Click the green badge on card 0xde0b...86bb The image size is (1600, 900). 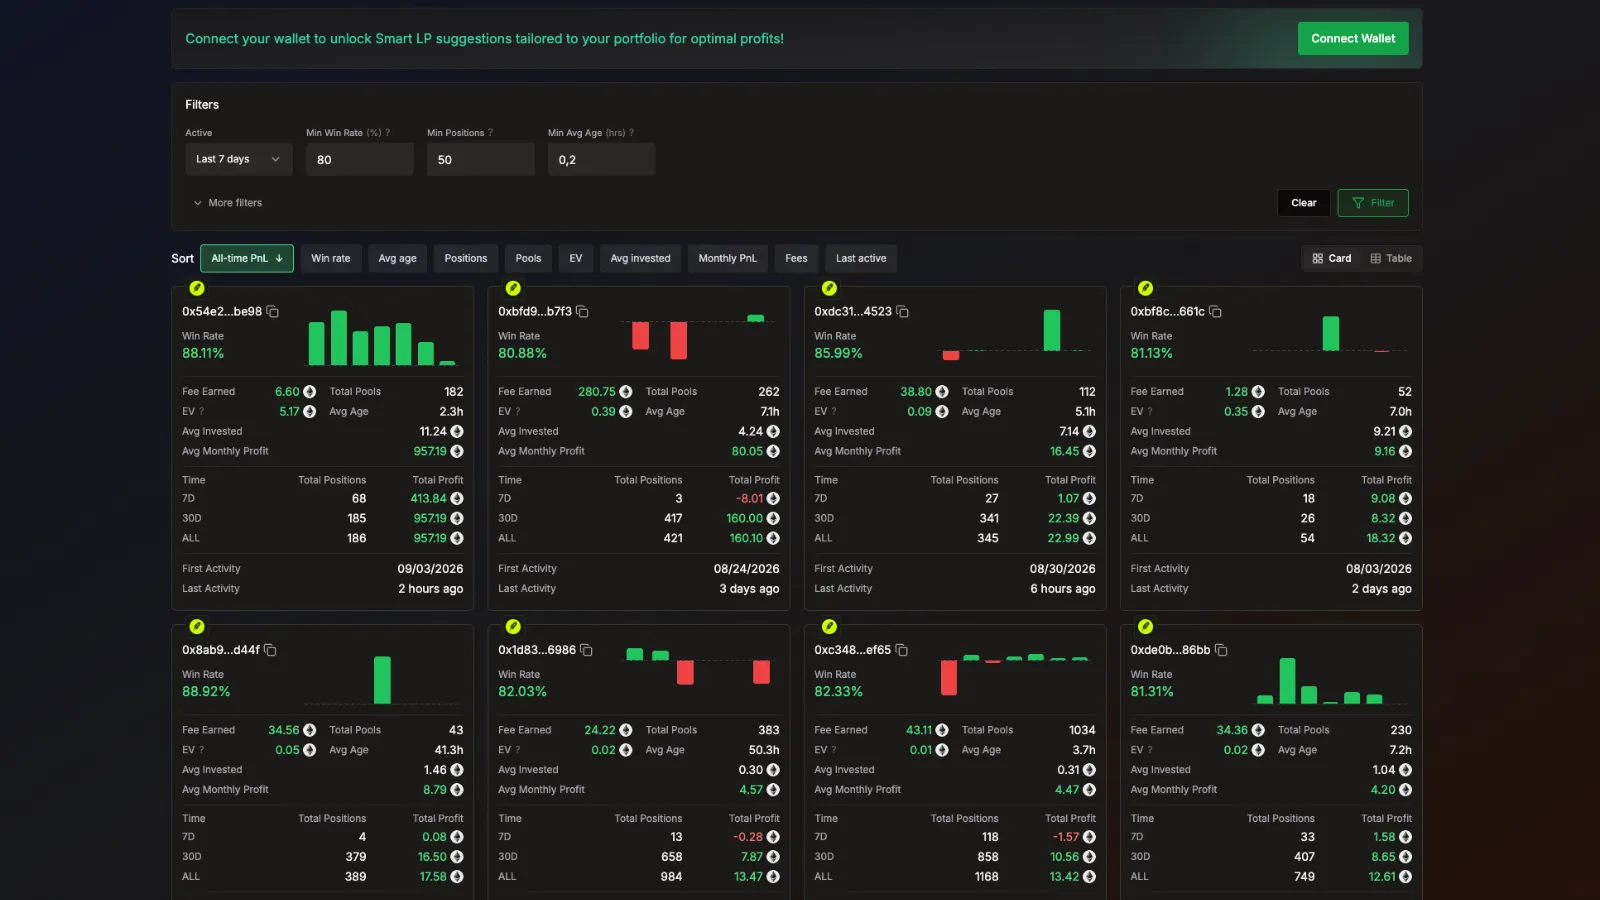tap(1145, 627)
